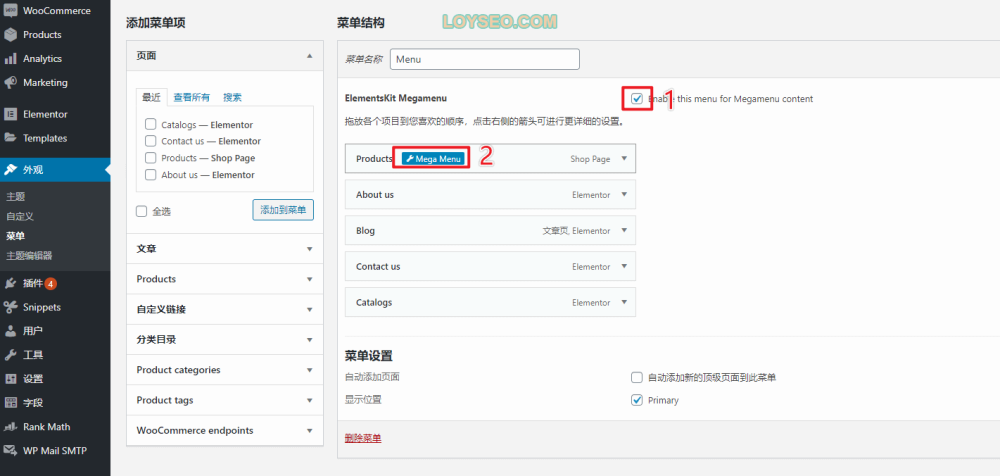
Task: Click the 菜单名称 input field
Action: 485,59
